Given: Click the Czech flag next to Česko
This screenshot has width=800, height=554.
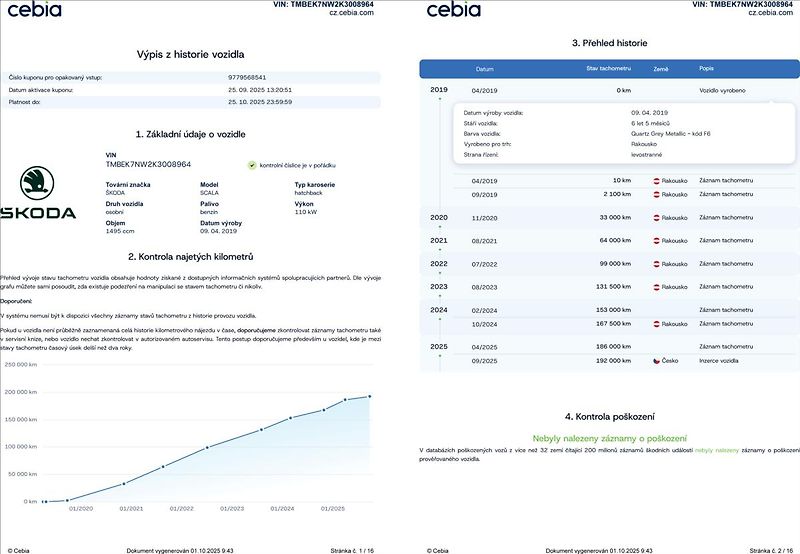Looking at the screenshot, I should [x=657, y=361].
